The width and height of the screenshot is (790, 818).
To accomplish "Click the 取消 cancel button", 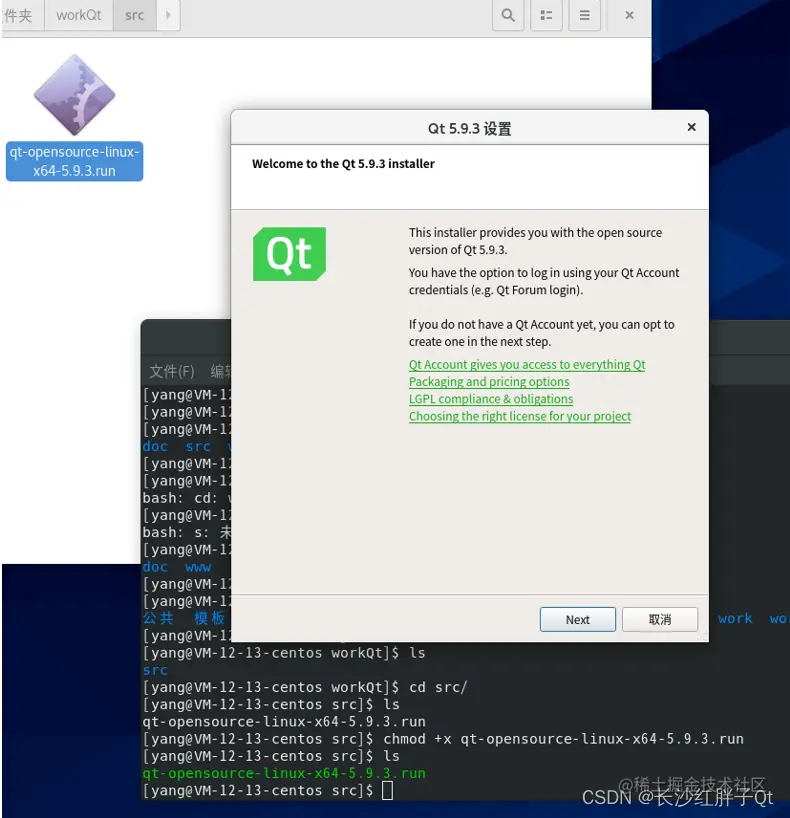I will click(x=660, y=619).
